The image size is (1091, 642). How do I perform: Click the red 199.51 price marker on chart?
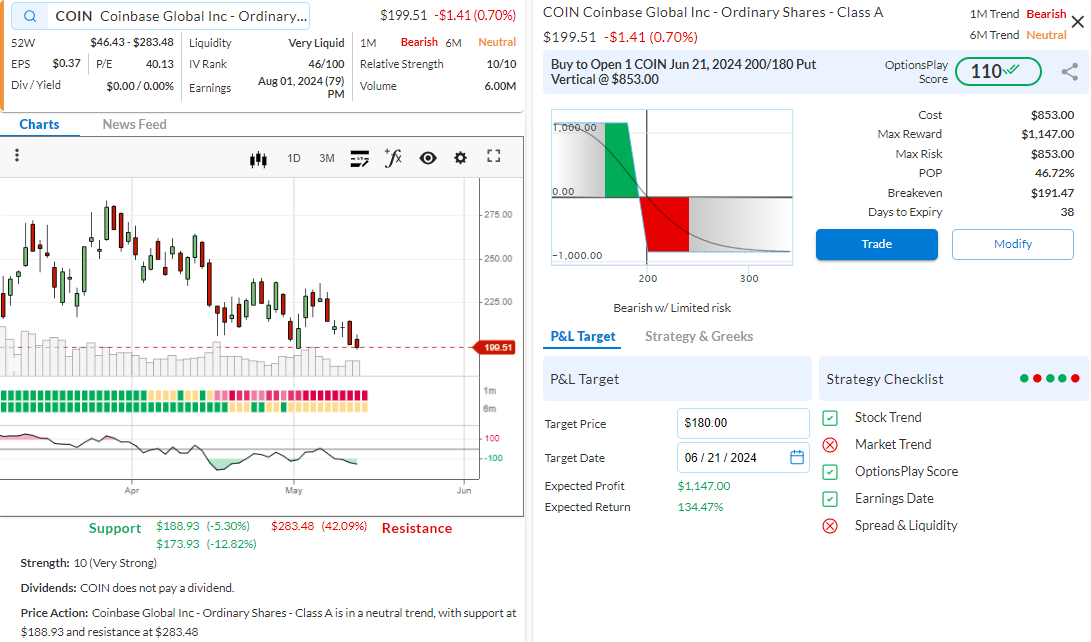tap(495, 347)
